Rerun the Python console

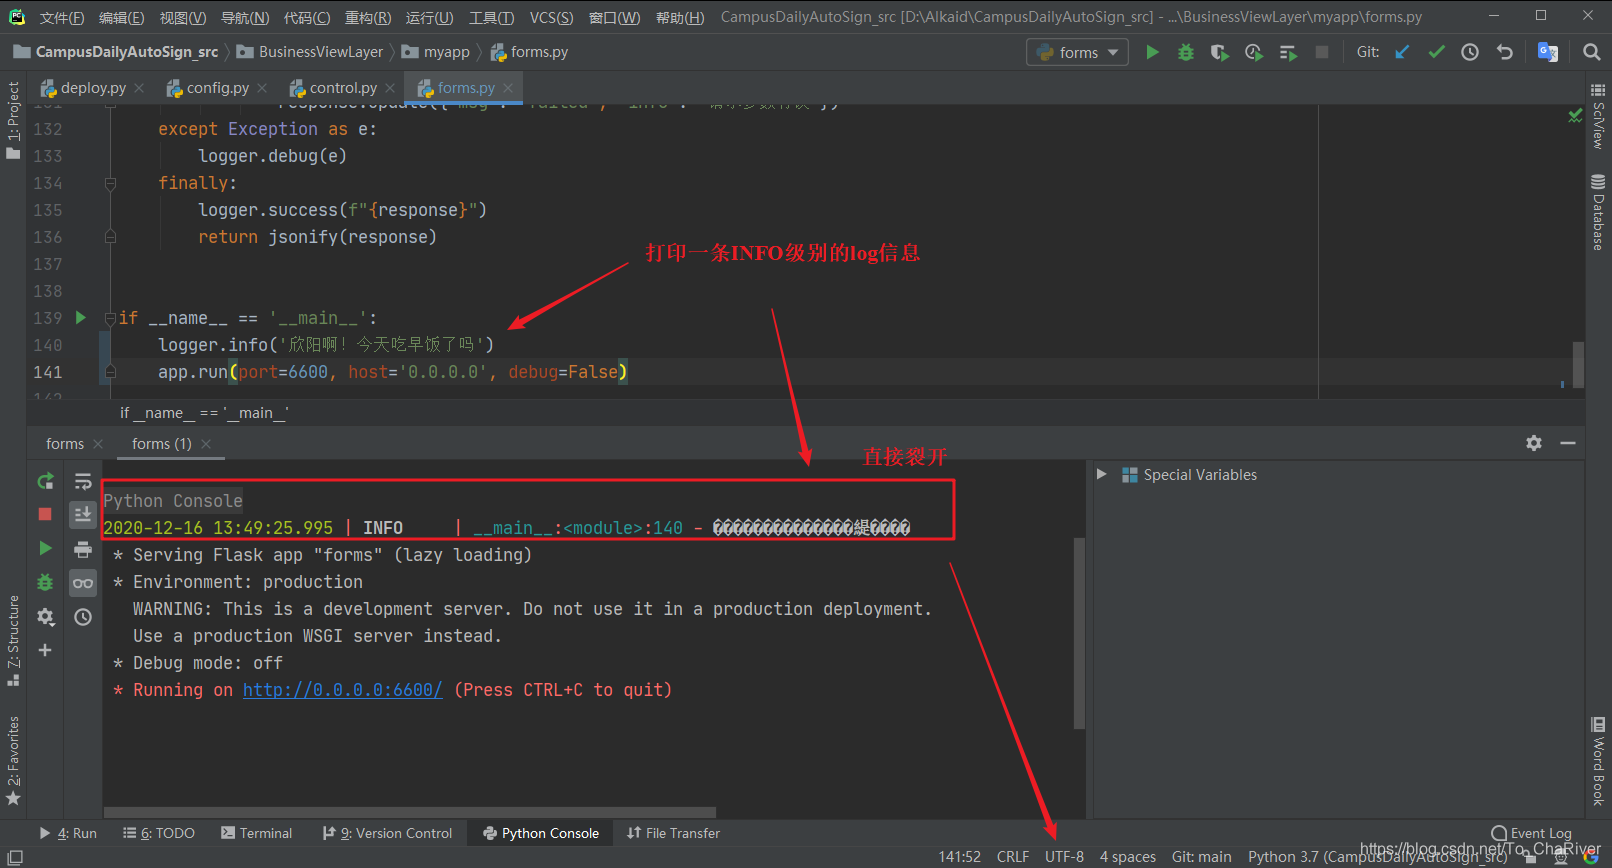[x=45, y=482]
